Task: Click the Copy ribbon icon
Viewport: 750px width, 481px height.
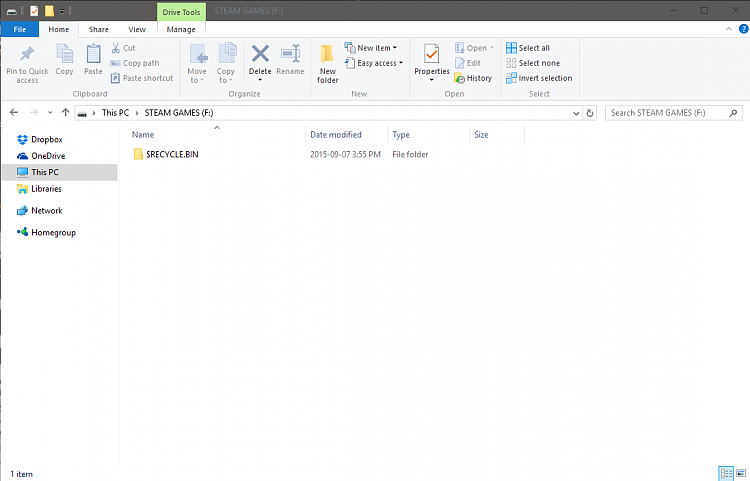Action: coord(64,54)
